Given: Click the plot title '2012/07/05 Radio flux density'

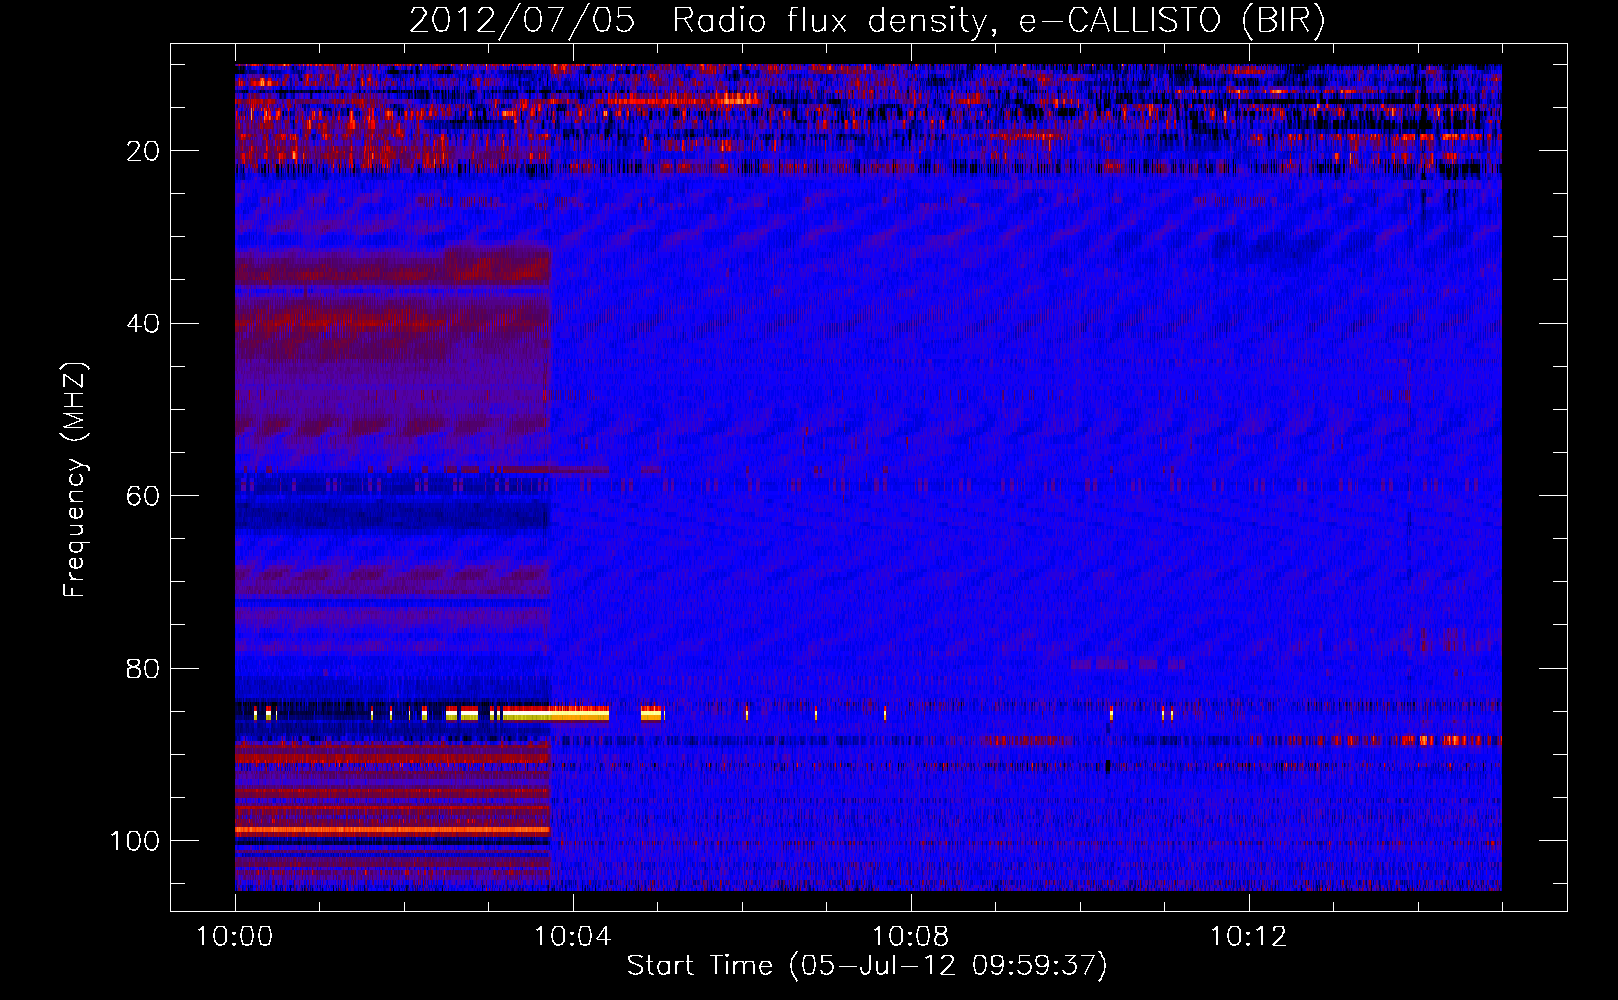Looking at the screenshot, I should [x=698, y=21].
